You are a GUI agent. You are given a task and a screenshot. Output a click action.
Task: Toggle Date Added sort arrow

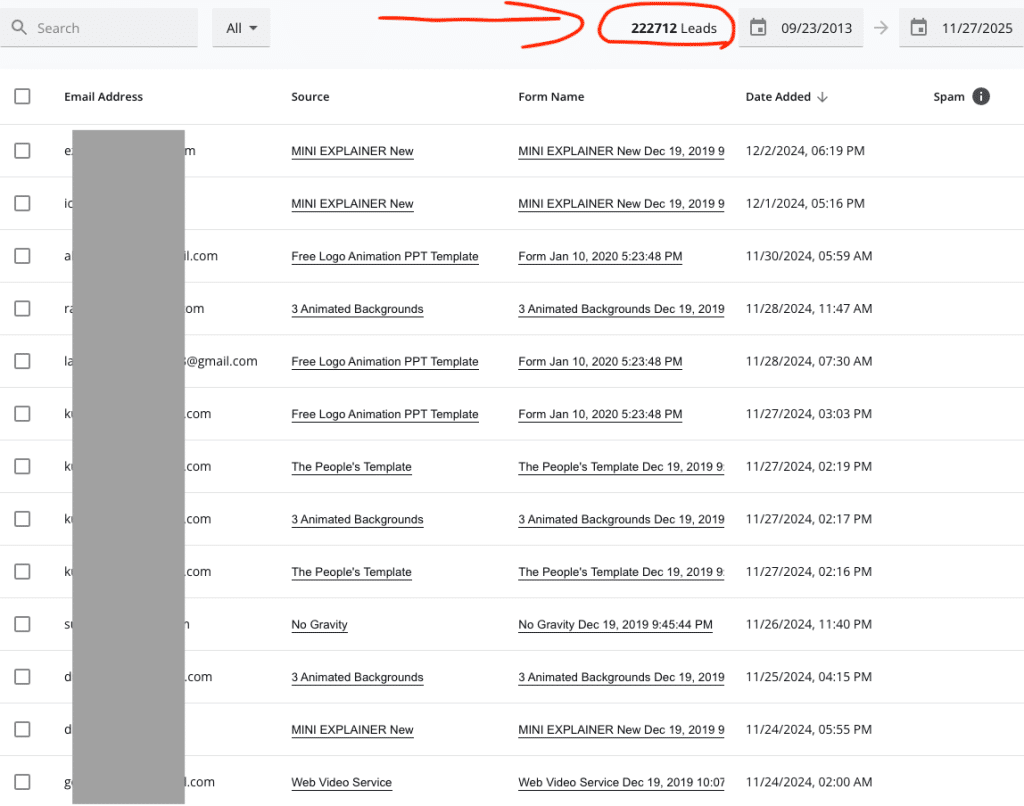click(x=822, y=97)
